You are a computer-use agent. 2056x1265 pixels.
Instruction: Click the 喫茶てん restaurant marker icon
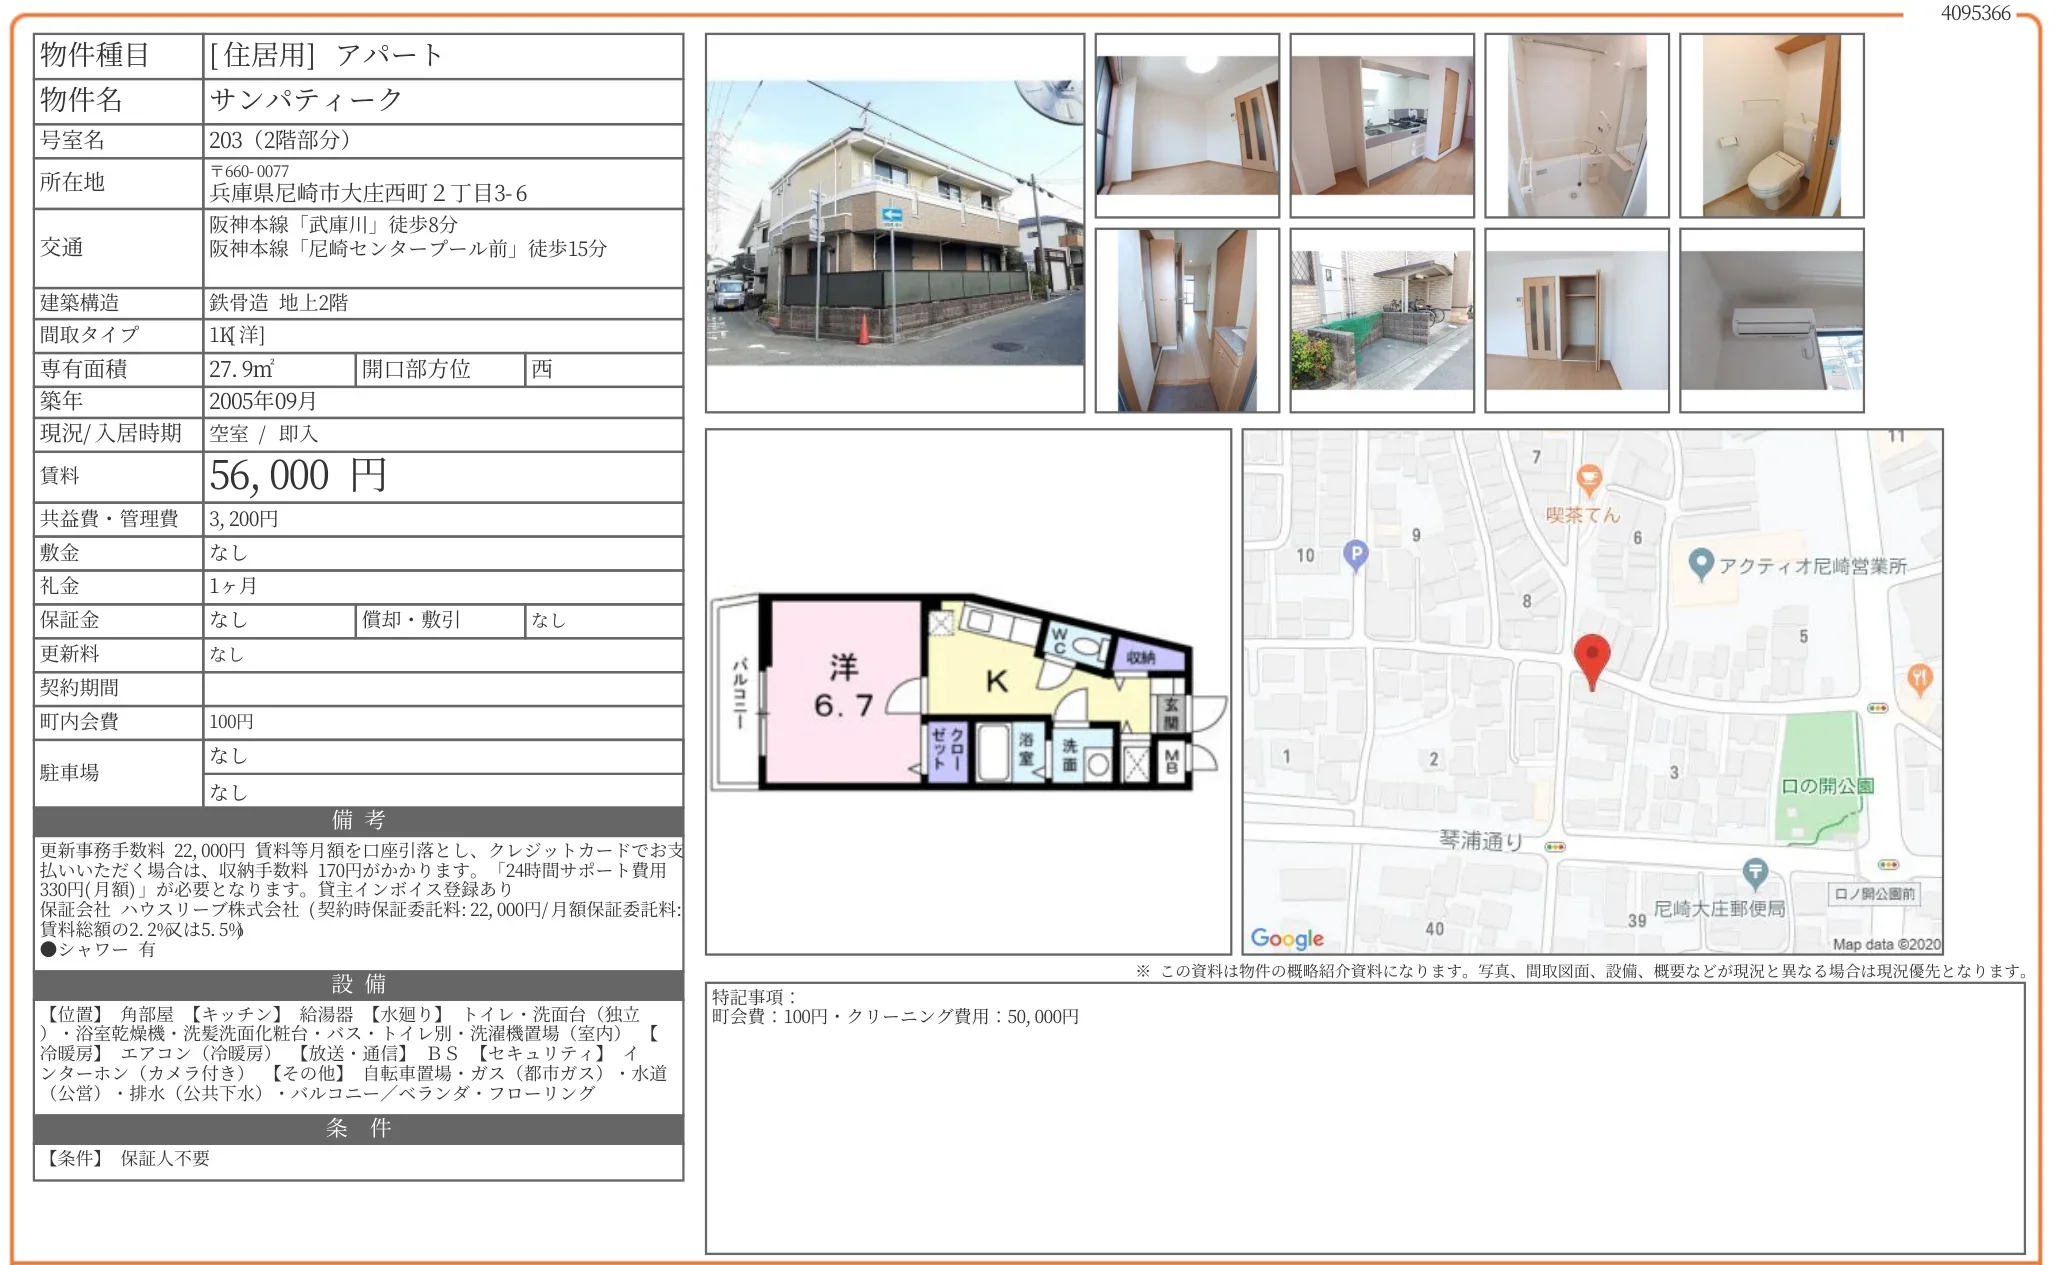1588,480
